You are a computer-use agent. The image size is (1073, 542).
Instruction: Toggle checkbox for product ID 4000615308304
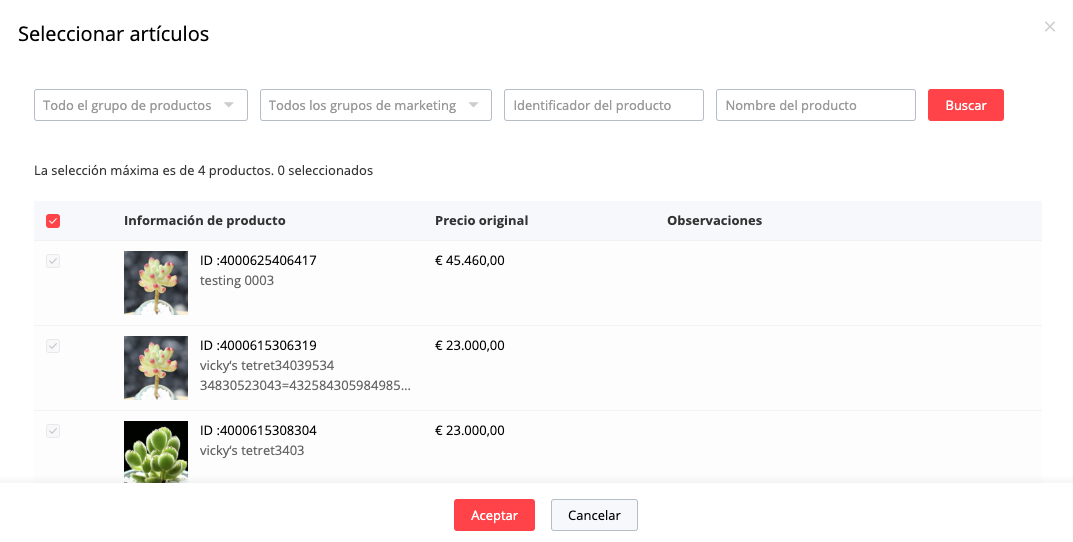[53, 431]
